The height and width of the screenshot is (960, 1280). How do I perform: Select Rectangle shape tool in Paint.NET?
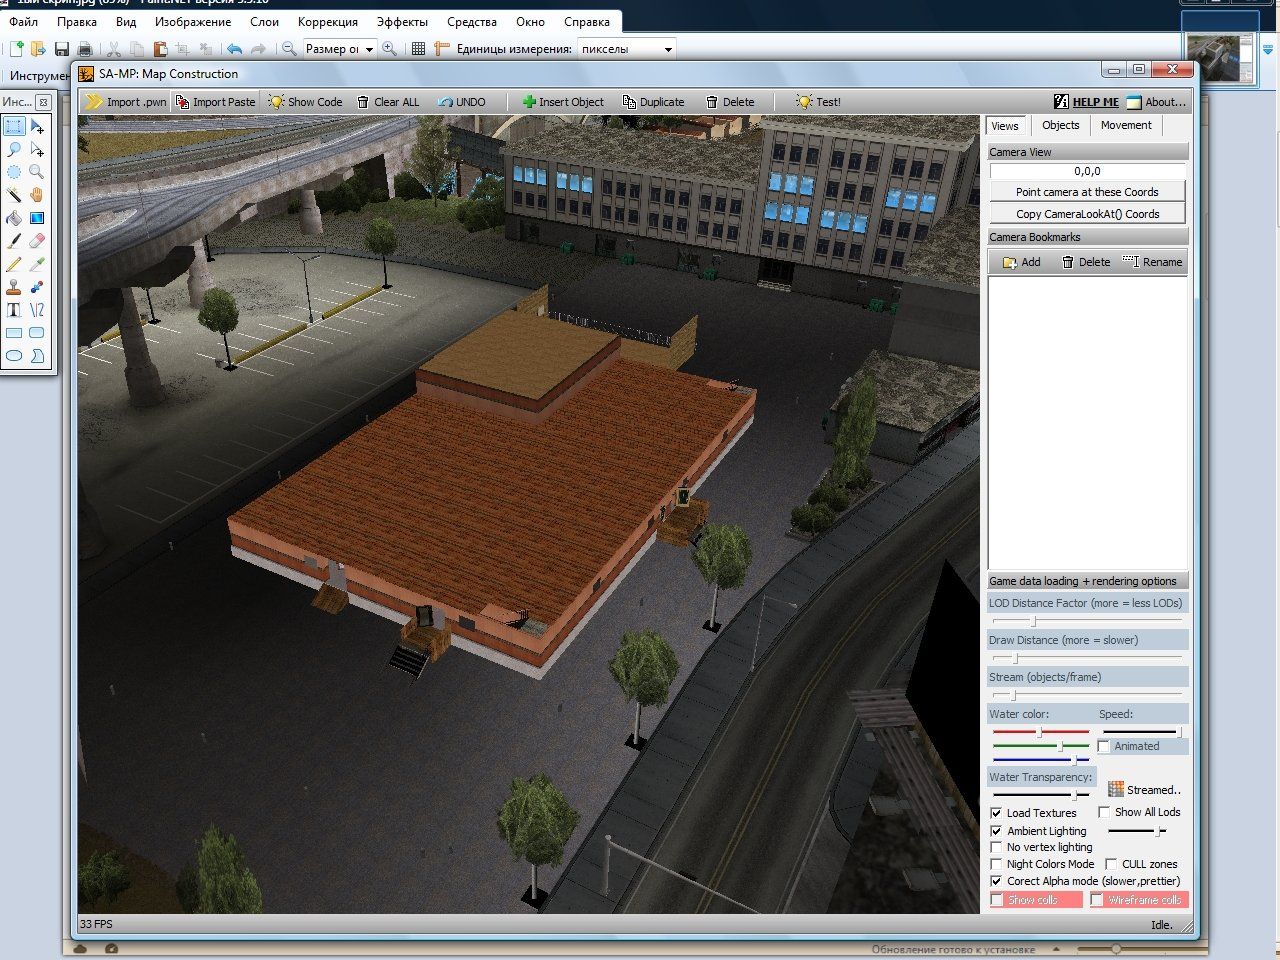pos(14,333)
